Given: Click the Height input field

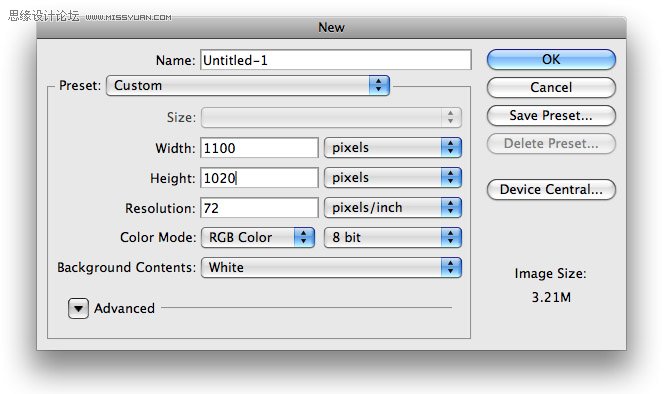Looking at the screenshot, I should click(259, 177).
